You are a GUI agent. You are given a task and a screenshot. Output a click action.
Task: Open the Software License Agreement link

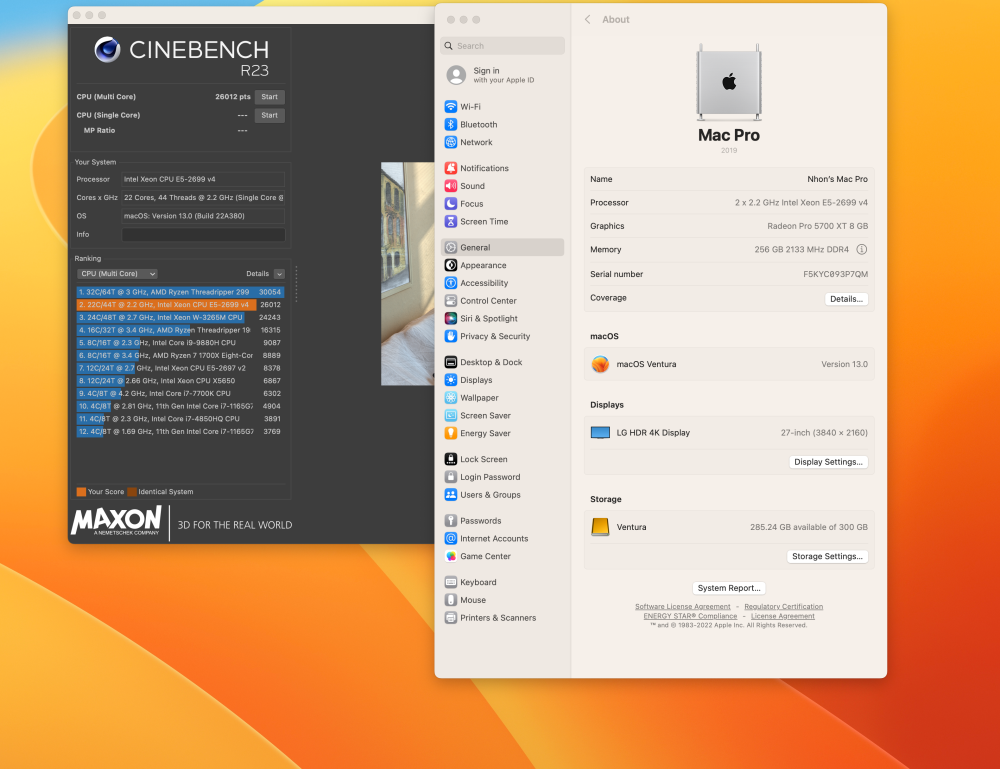click(682, 606)
